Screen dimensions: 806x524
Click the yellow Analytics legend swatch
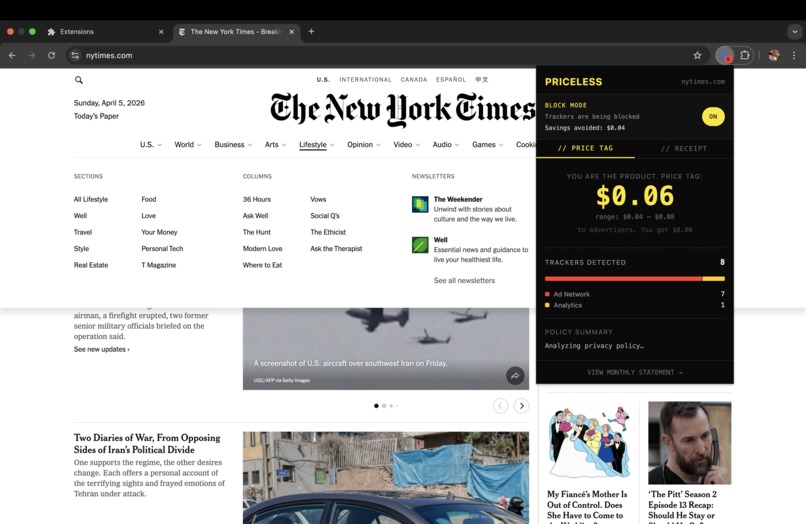click(547, 305)
